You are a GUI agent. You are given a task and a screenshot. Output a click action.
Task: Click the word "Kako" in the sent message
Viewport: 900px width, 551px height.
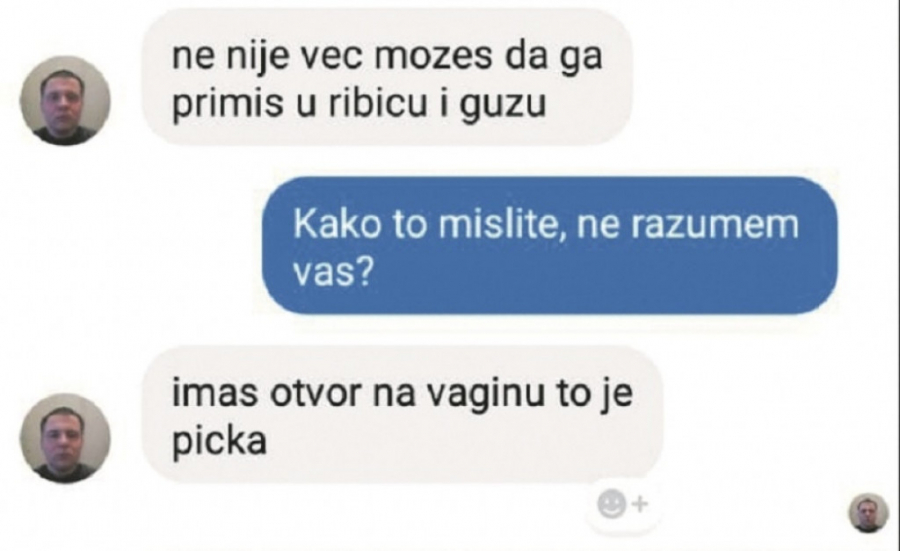click(x=337, y=224)
